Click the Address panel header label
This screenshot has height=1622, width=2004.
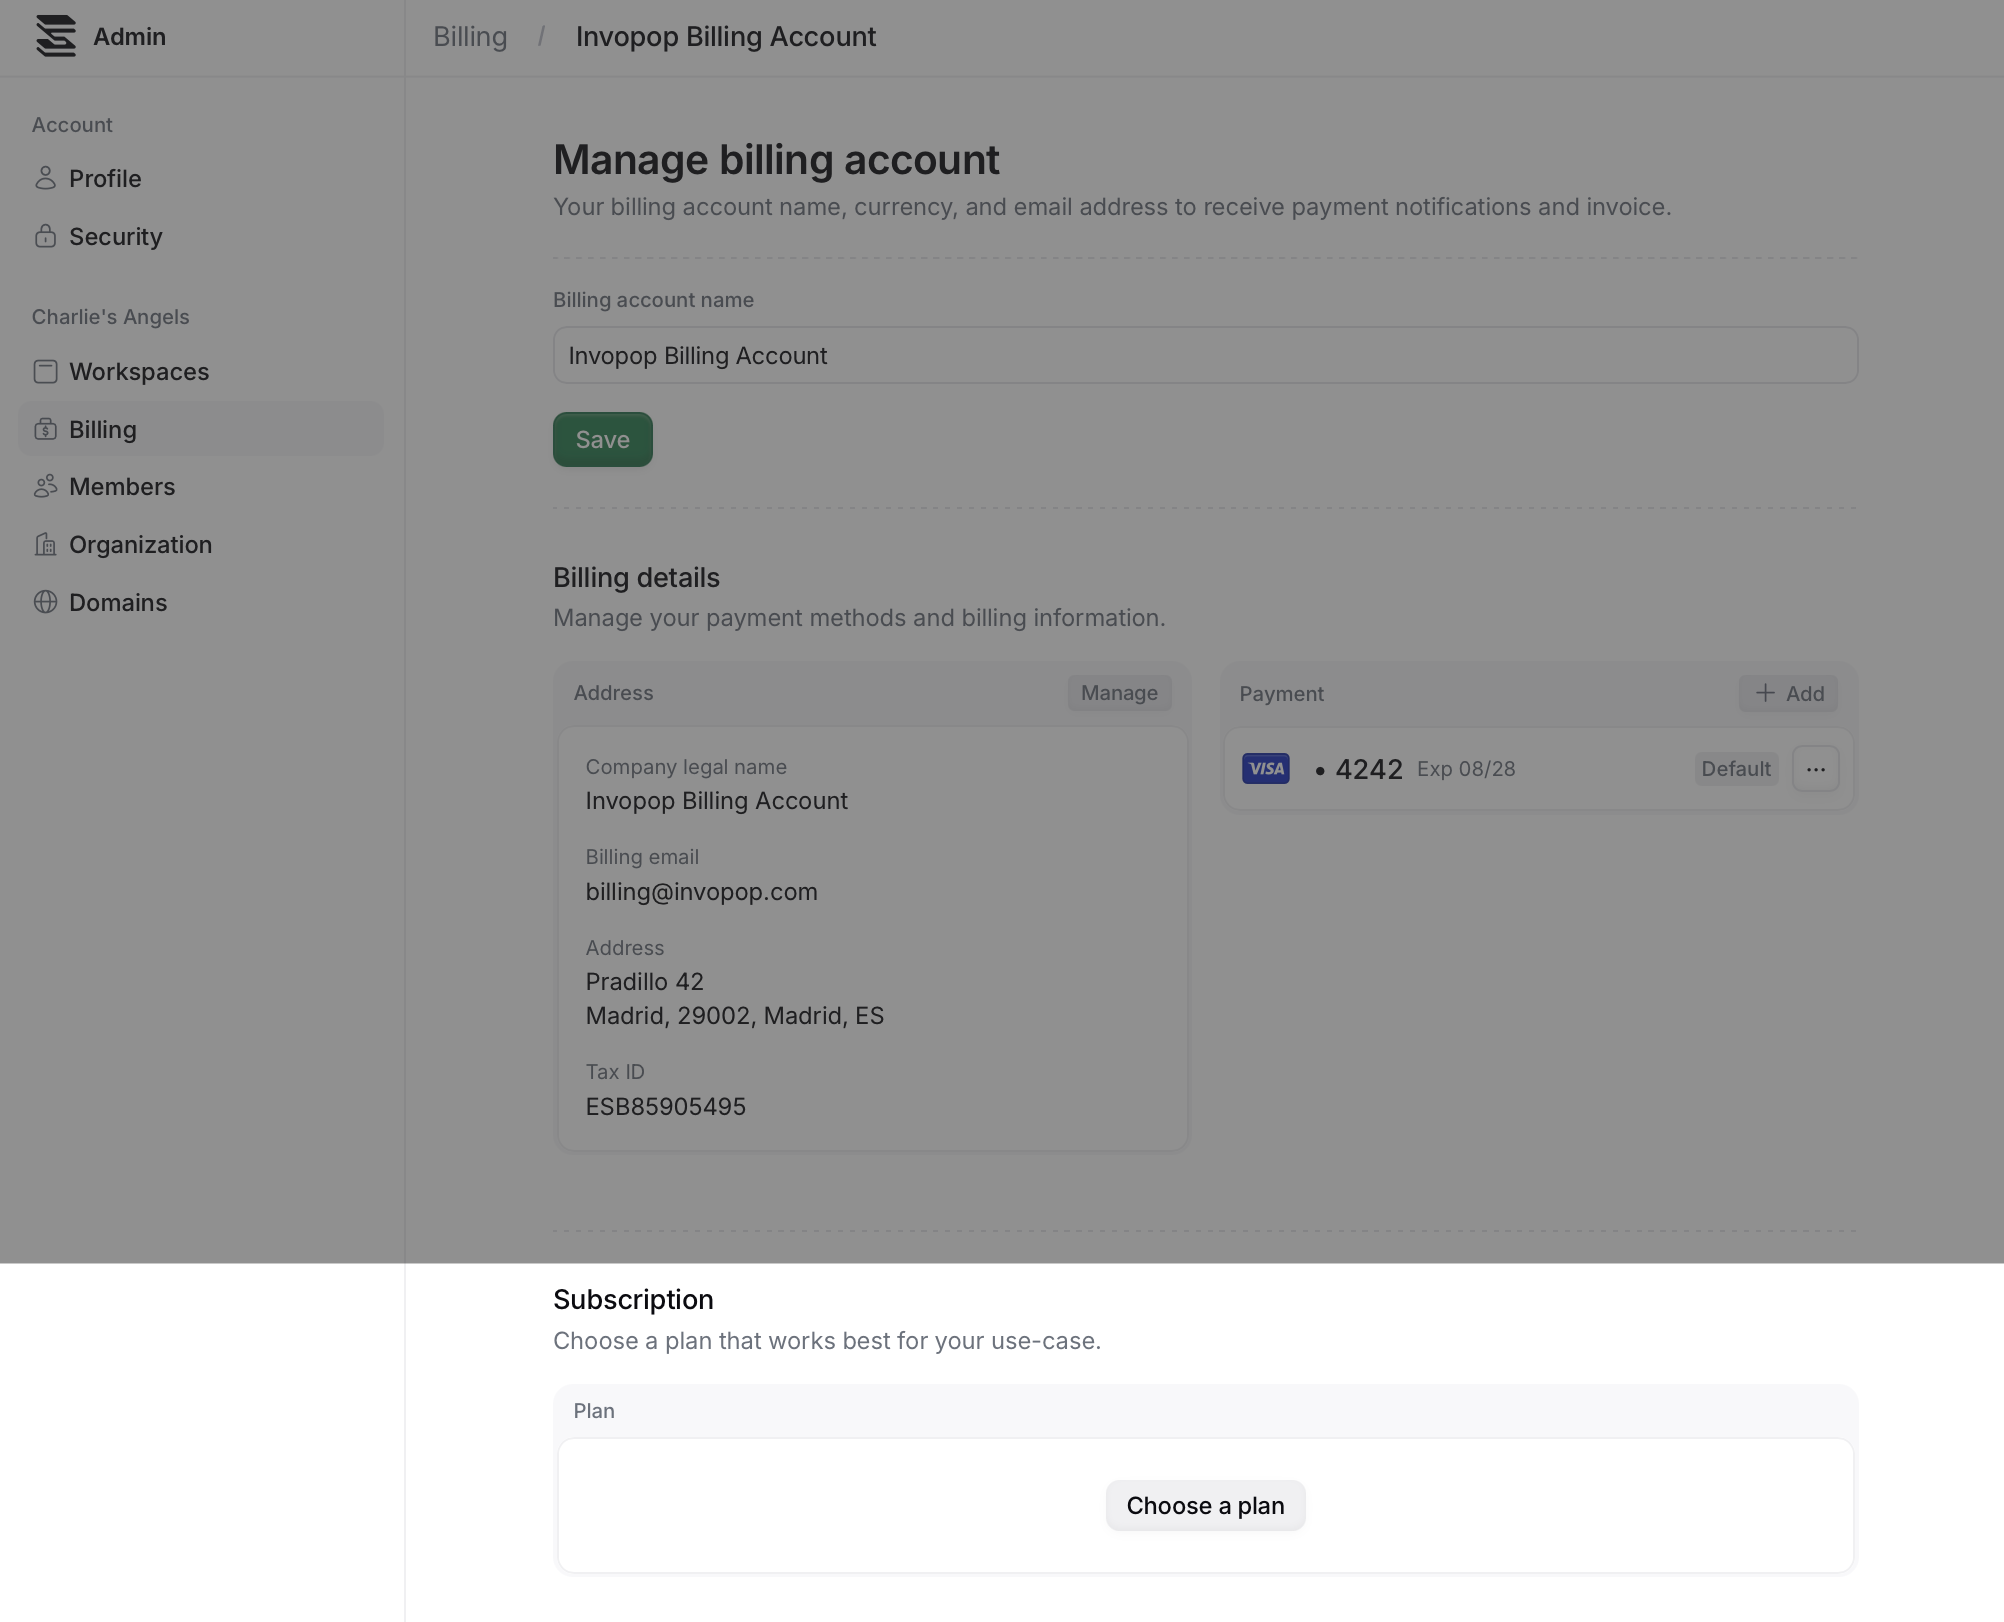pyautogui.click(x=614, y=693)
